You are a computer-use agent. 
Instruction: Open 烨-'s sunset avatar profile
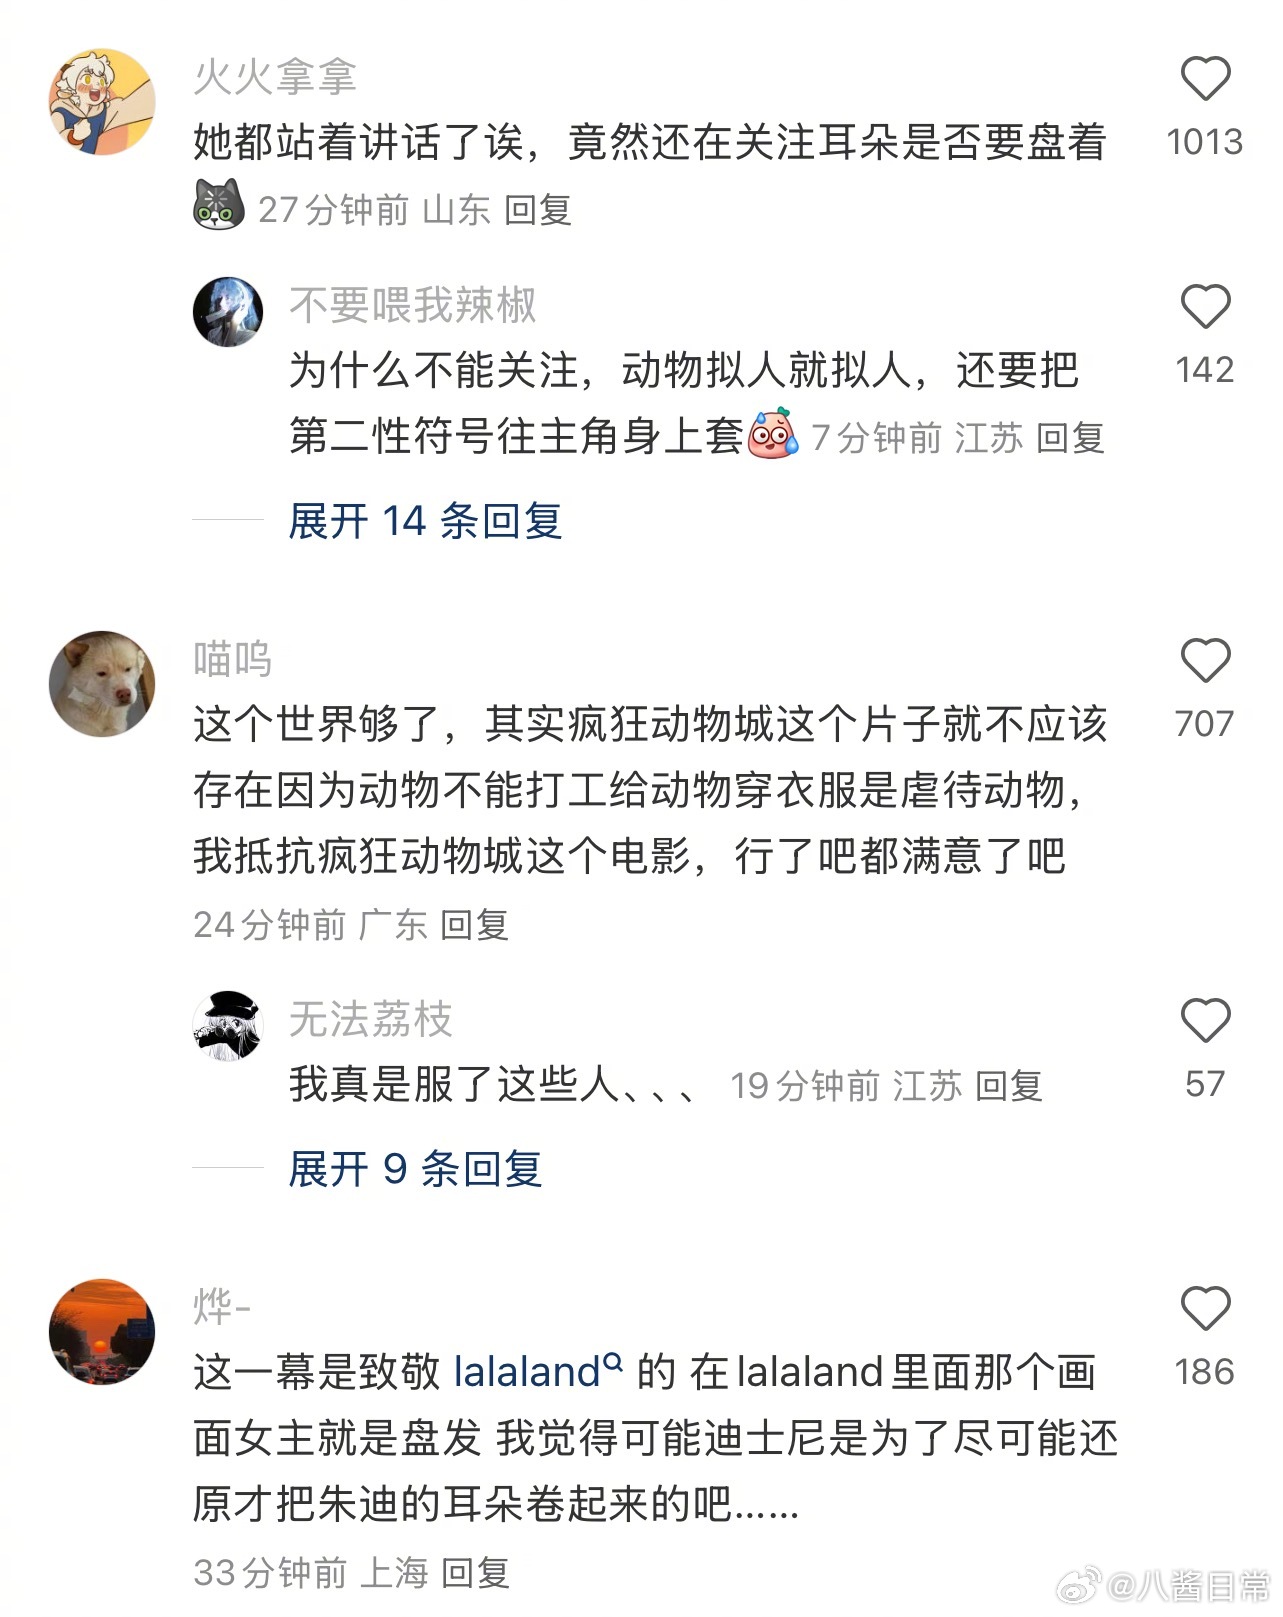(x=102, y=1332)
